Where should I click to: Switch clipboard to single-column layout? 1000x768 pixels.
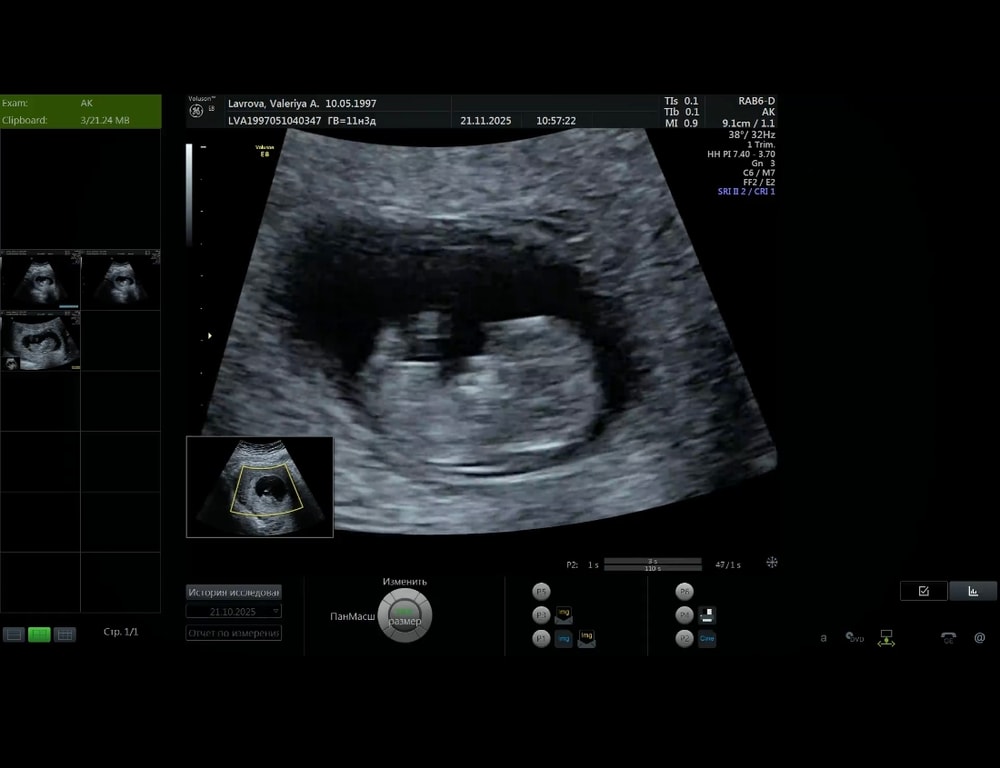tap(14, 634)
